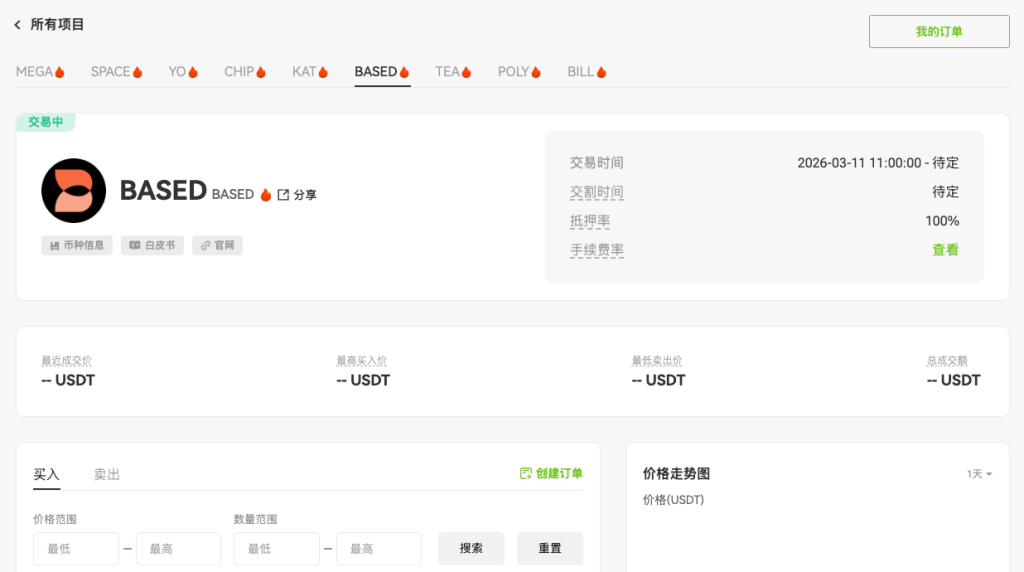The height and width of the screenshot is (572, 1024).
Task: Click the 抵押率 label
Action: (x=590, y=221)
